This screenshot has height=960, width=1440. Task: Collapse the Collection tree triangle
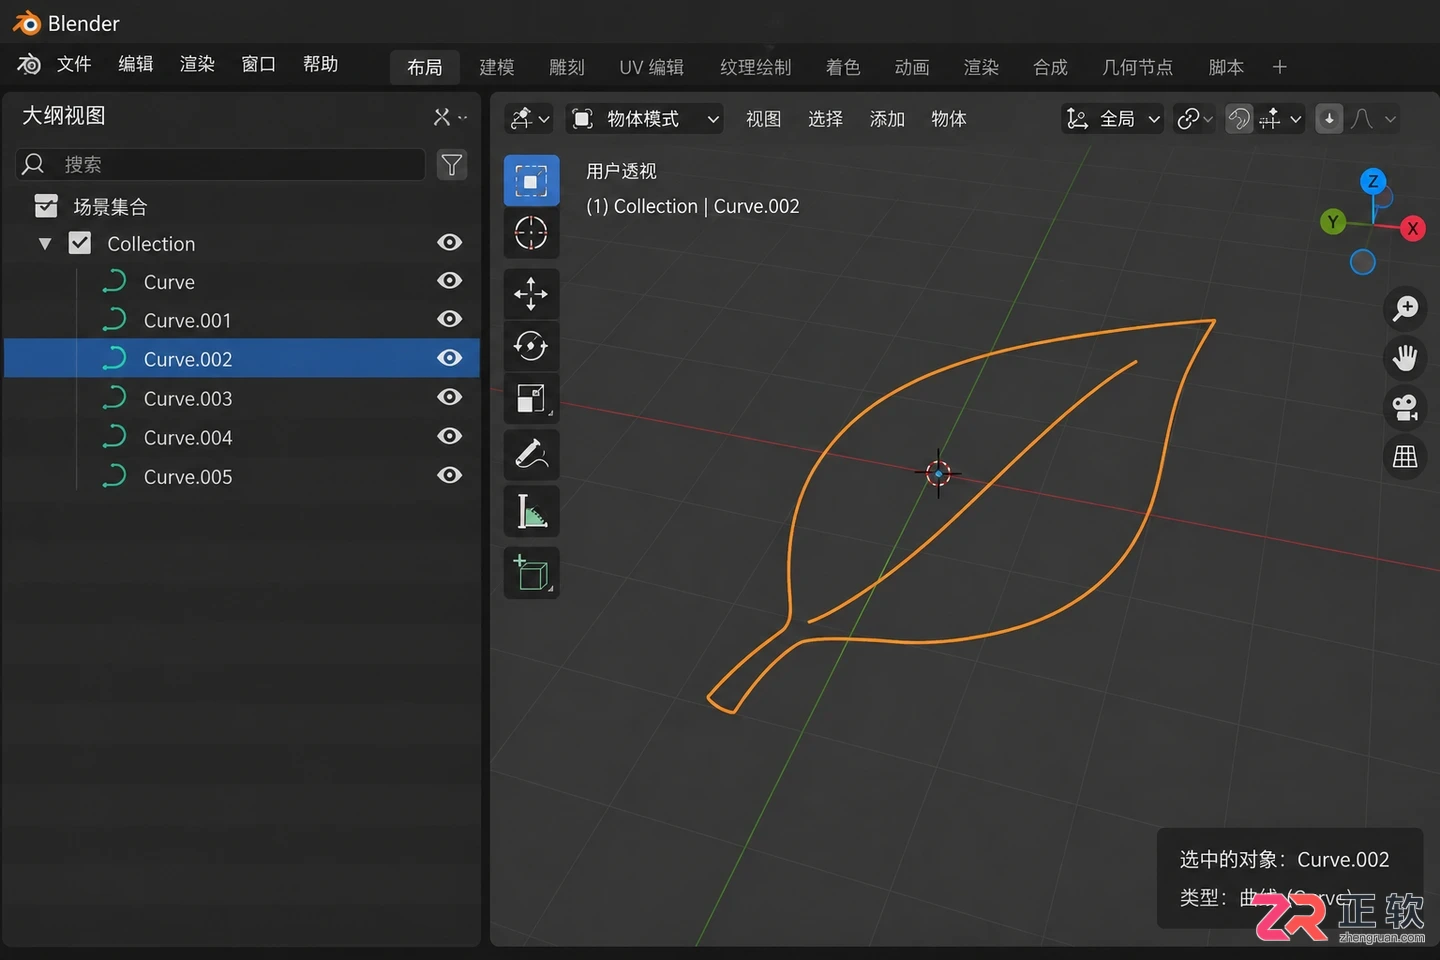[x=44, y=243]
